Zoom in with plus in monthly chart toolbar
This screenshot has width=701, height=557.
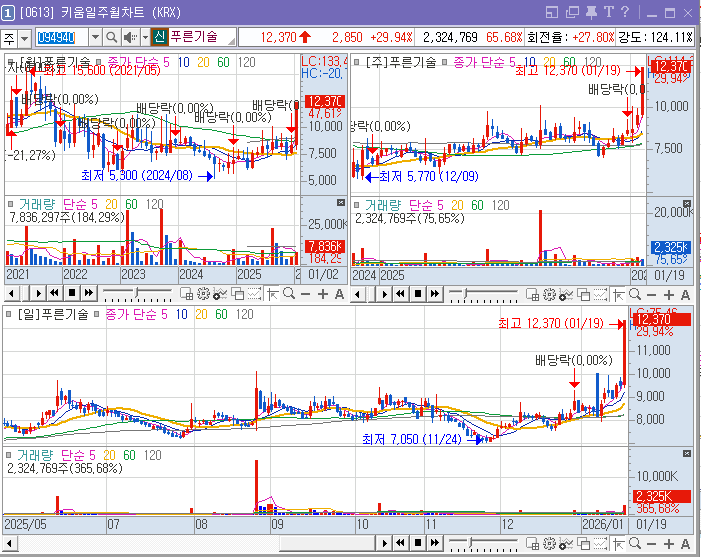tap(322, 294)
